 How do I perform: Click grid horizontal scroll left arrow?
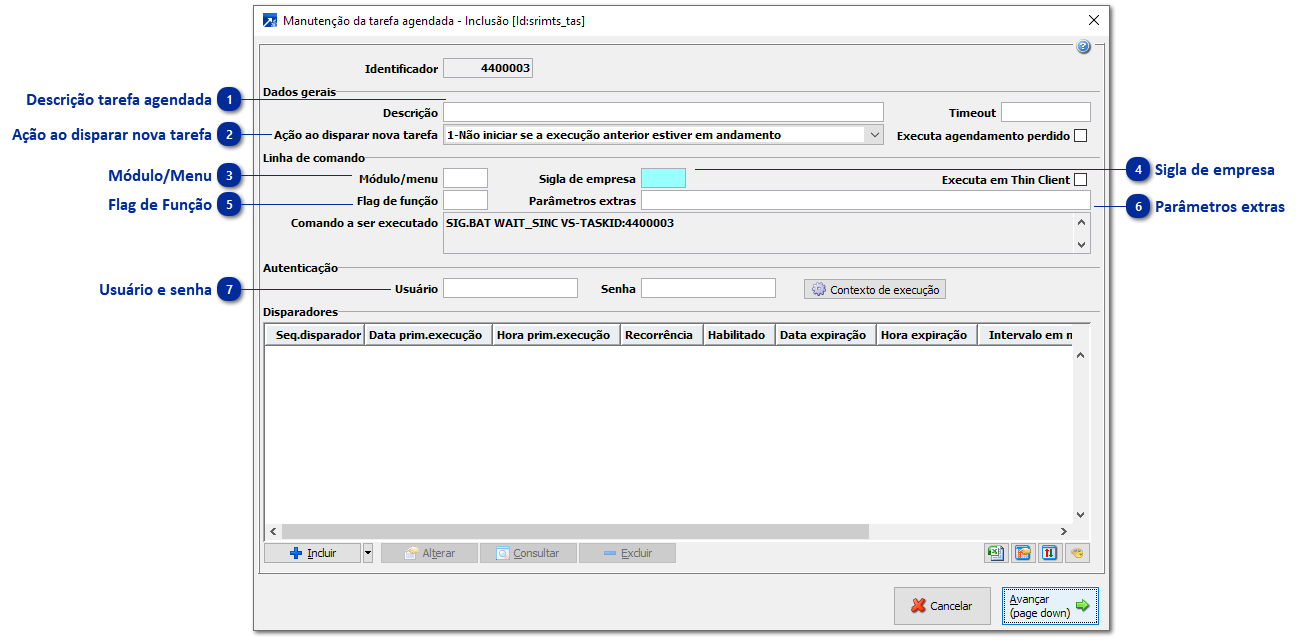point(273,532)
